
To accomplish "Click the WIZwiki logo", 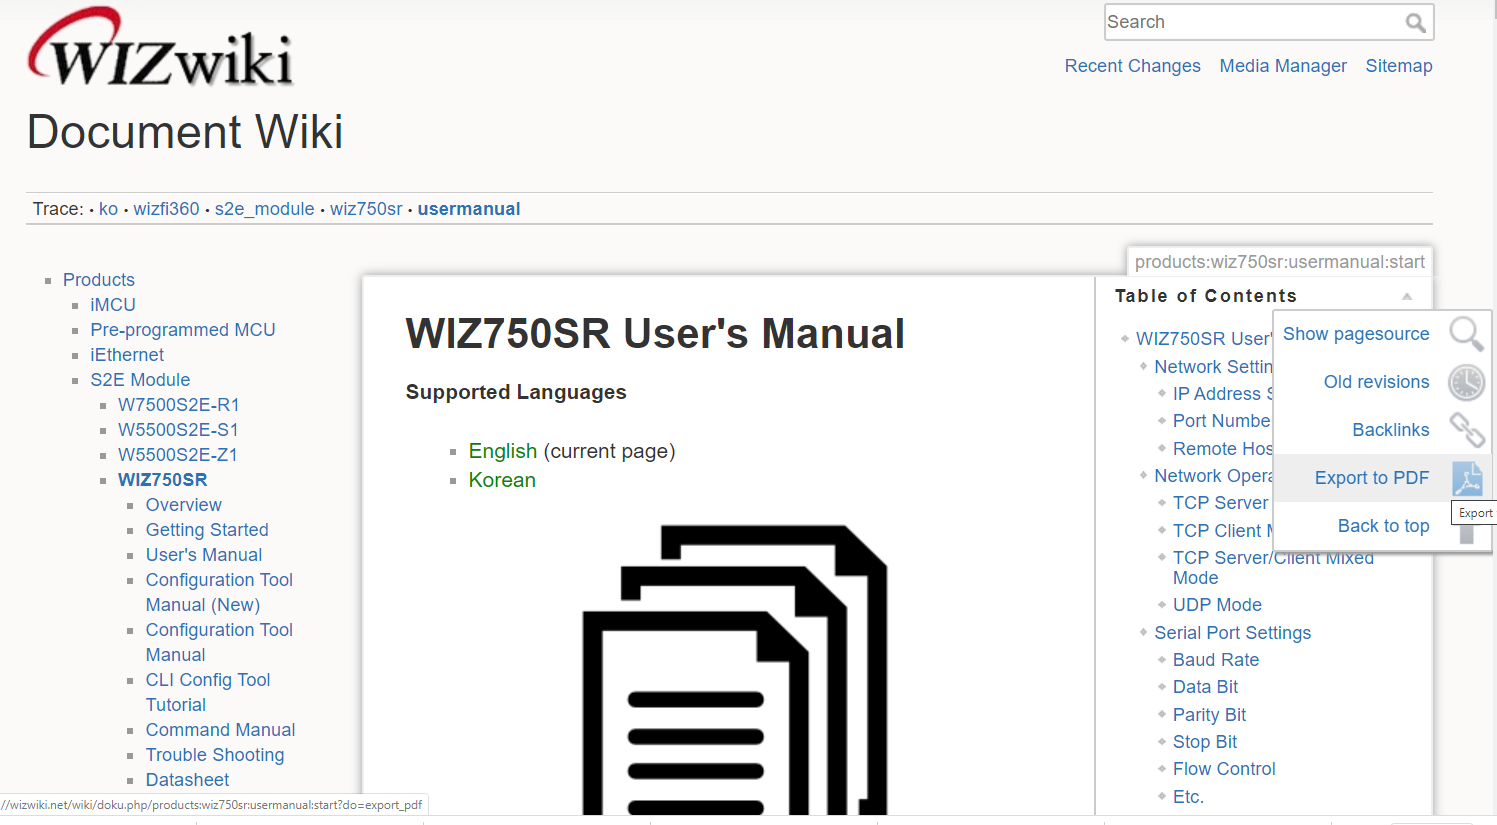I will click(x=160, y=47).
